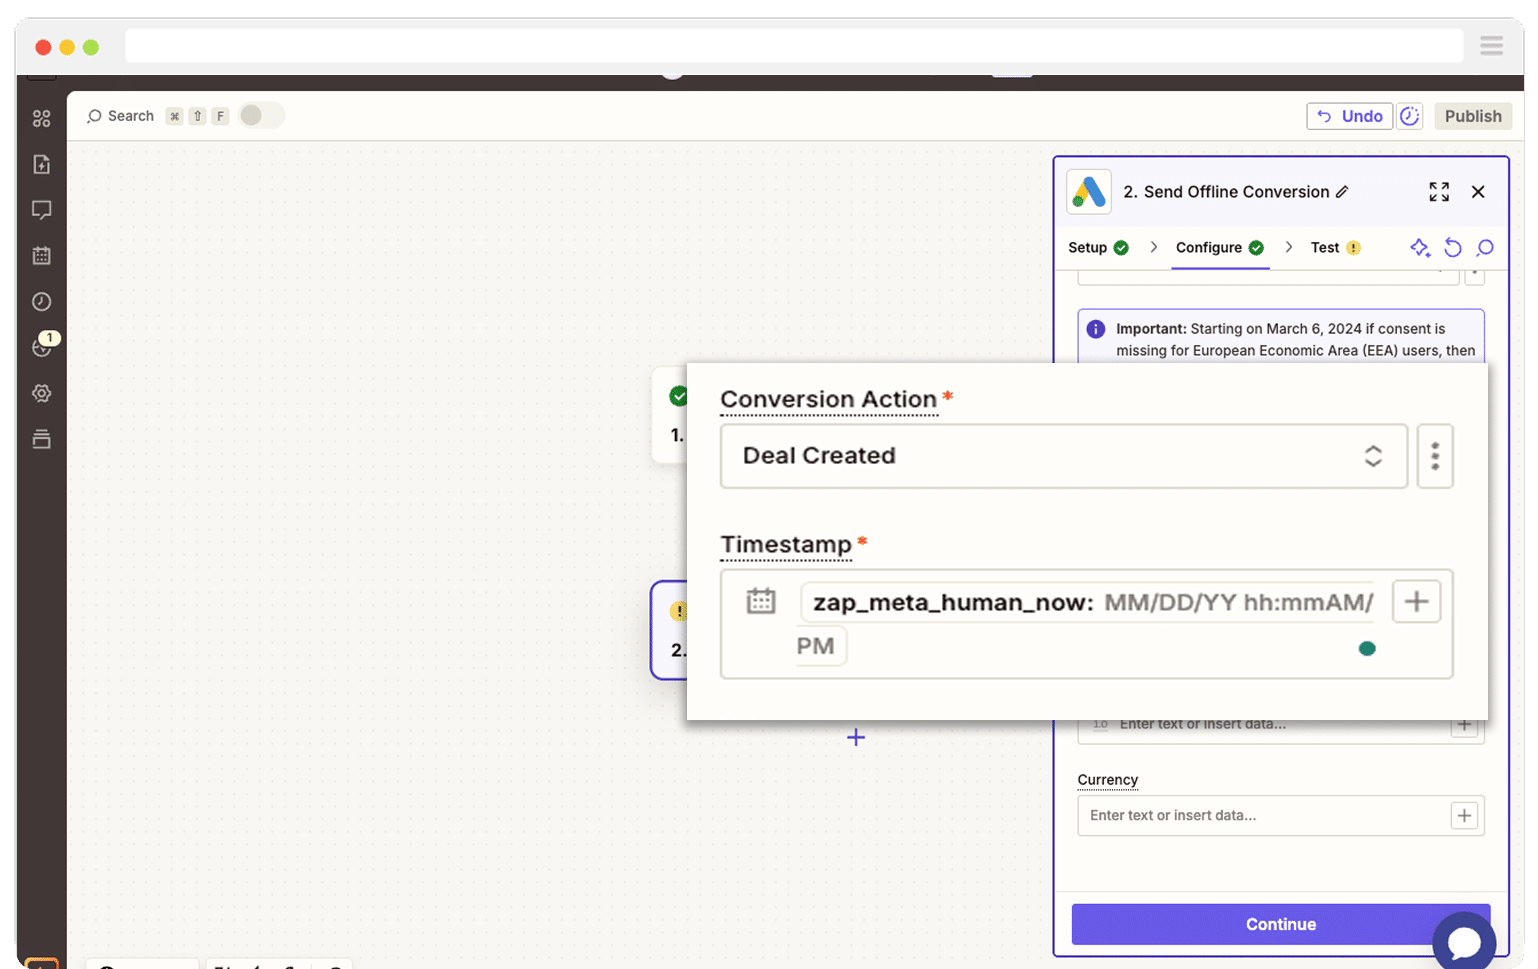Open the version history icon beside Undo

click(x=1410, y=116)
